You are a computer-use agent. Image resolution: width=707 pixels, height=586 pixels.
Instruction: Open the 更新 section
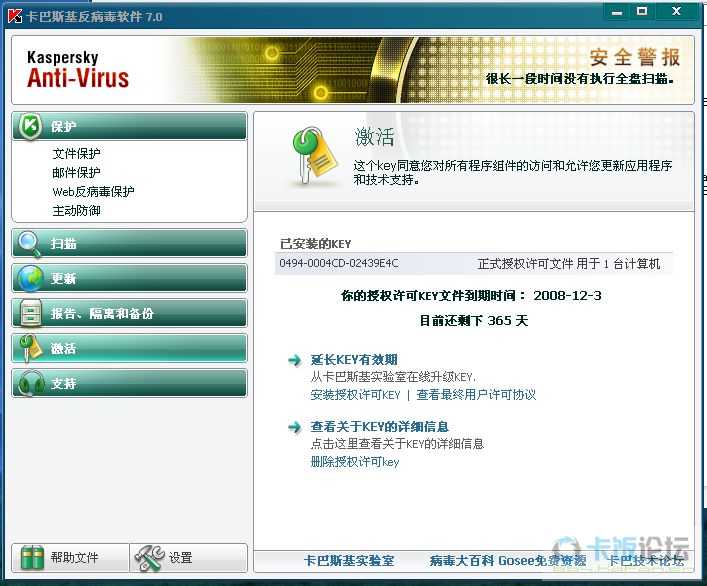(x=129, y=278)
